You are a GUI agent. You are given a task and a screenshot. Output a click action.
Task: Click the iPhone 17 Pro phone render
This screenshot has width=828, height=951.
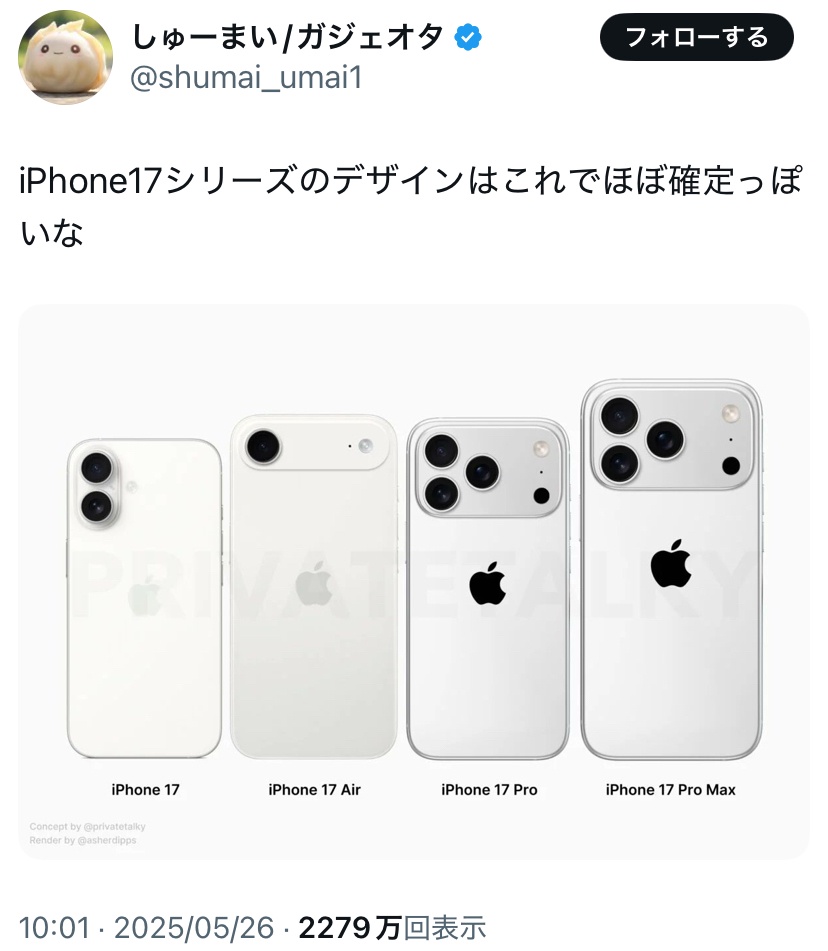(x=488, y=589)
